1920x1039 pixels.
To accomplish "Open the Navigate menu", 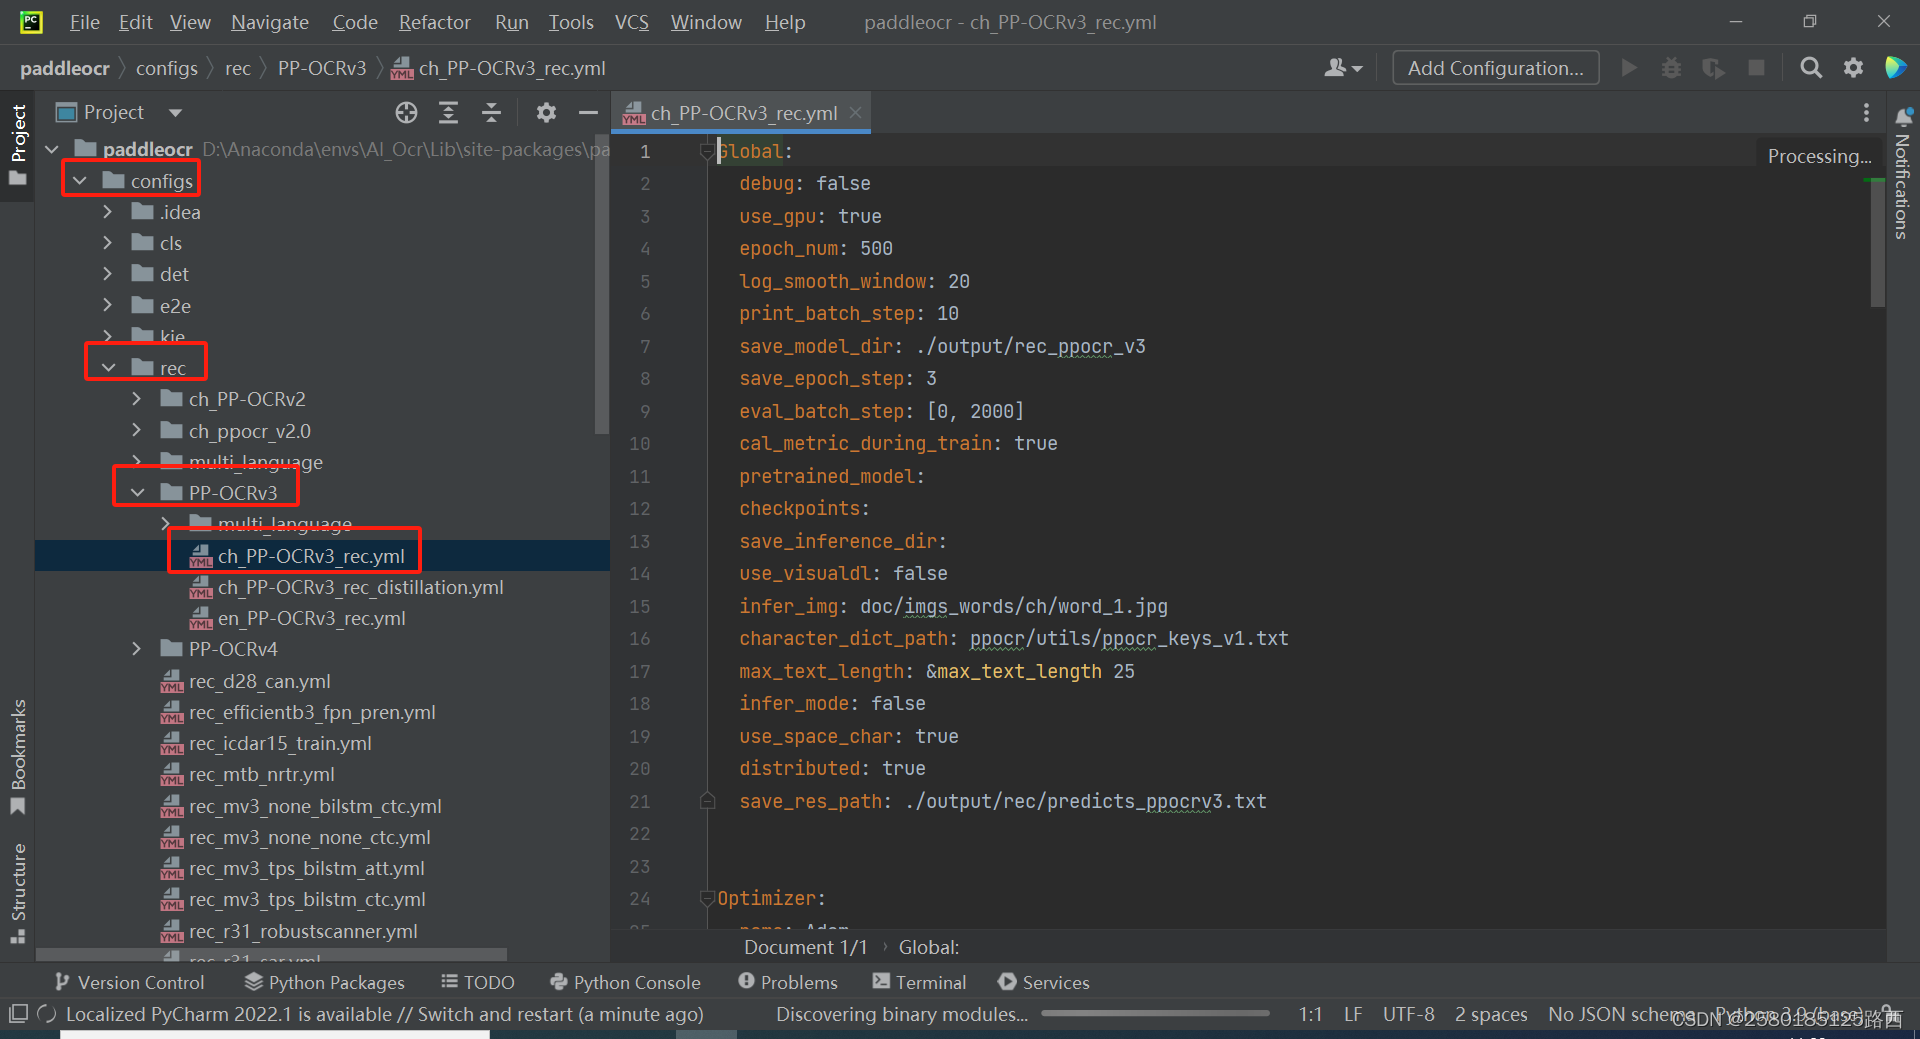I will click(270, 22).
